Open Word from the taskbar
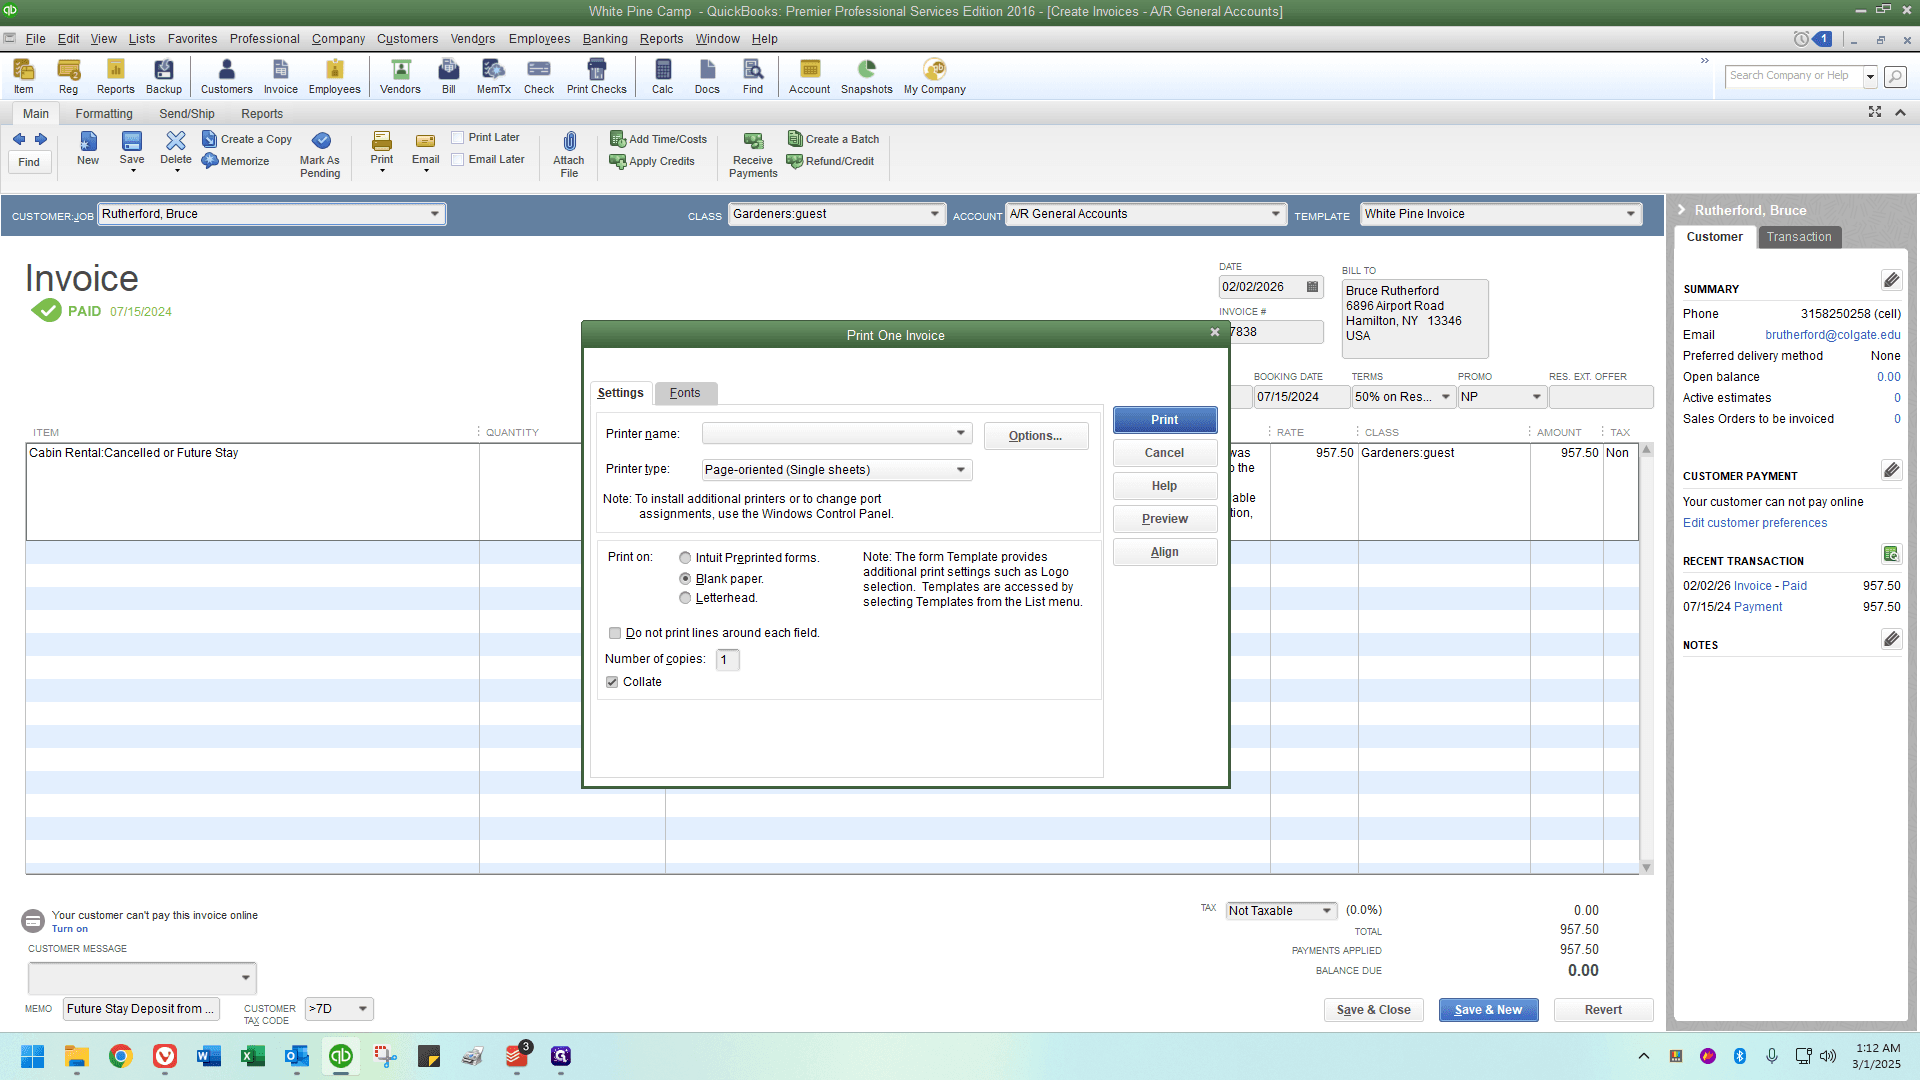This screenshot has height=1080, width=1920. [x=209, y=1056]
